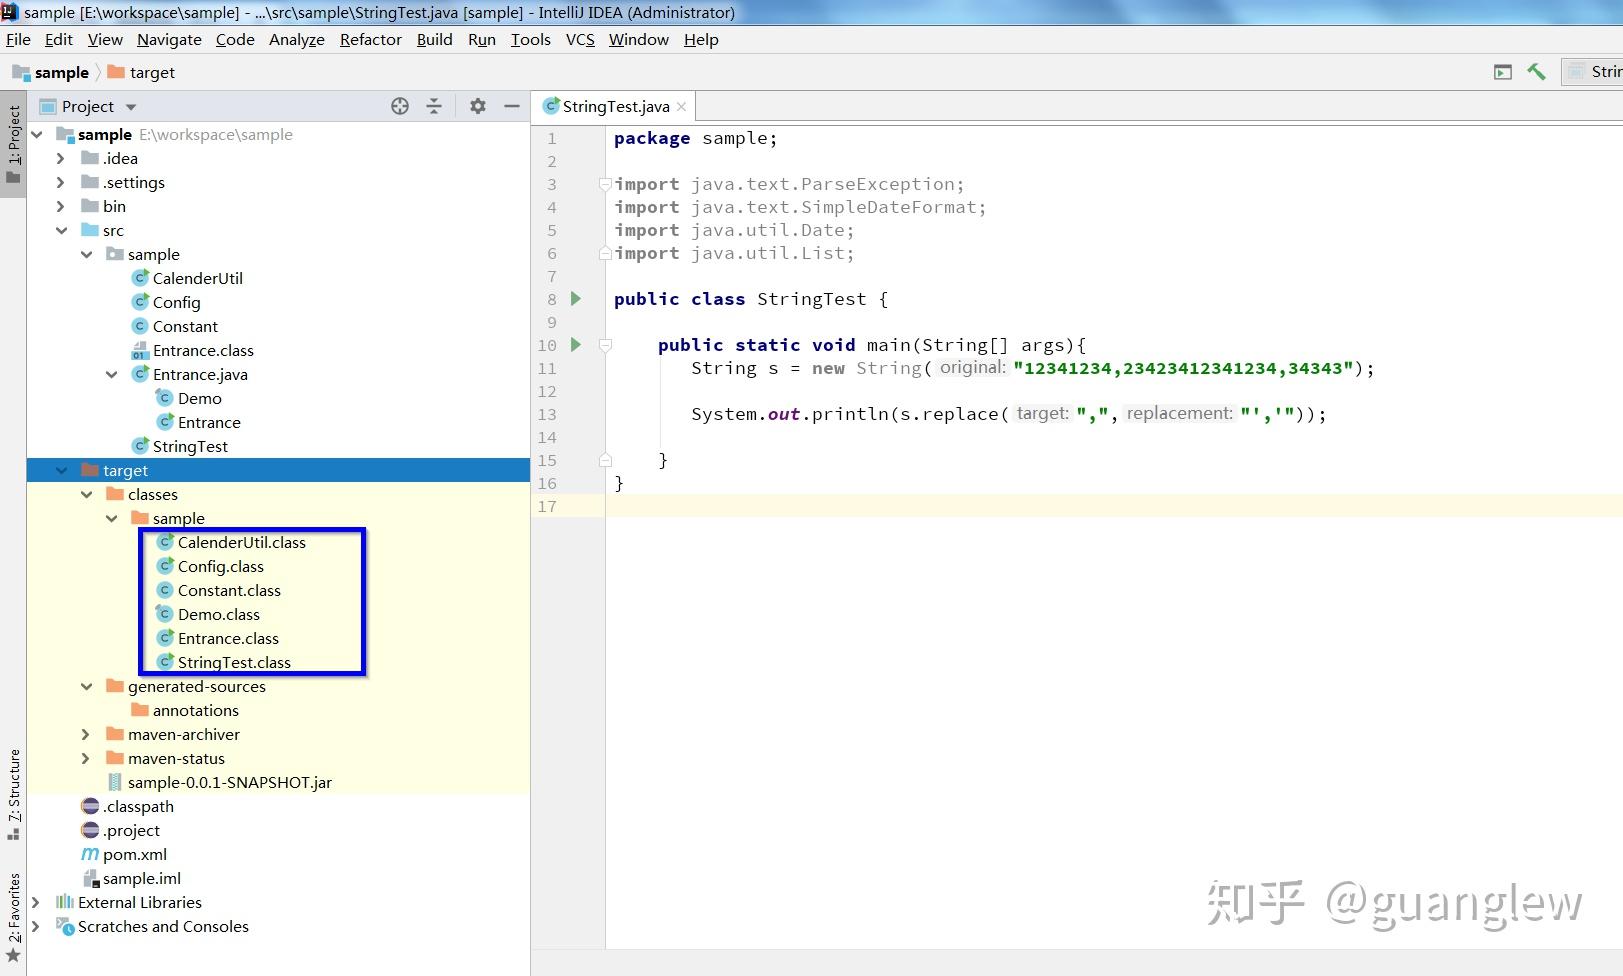Expand the maven-archiver folder
The width and height of the screenshot is (1623, 976).
click(x=86, y=734)
